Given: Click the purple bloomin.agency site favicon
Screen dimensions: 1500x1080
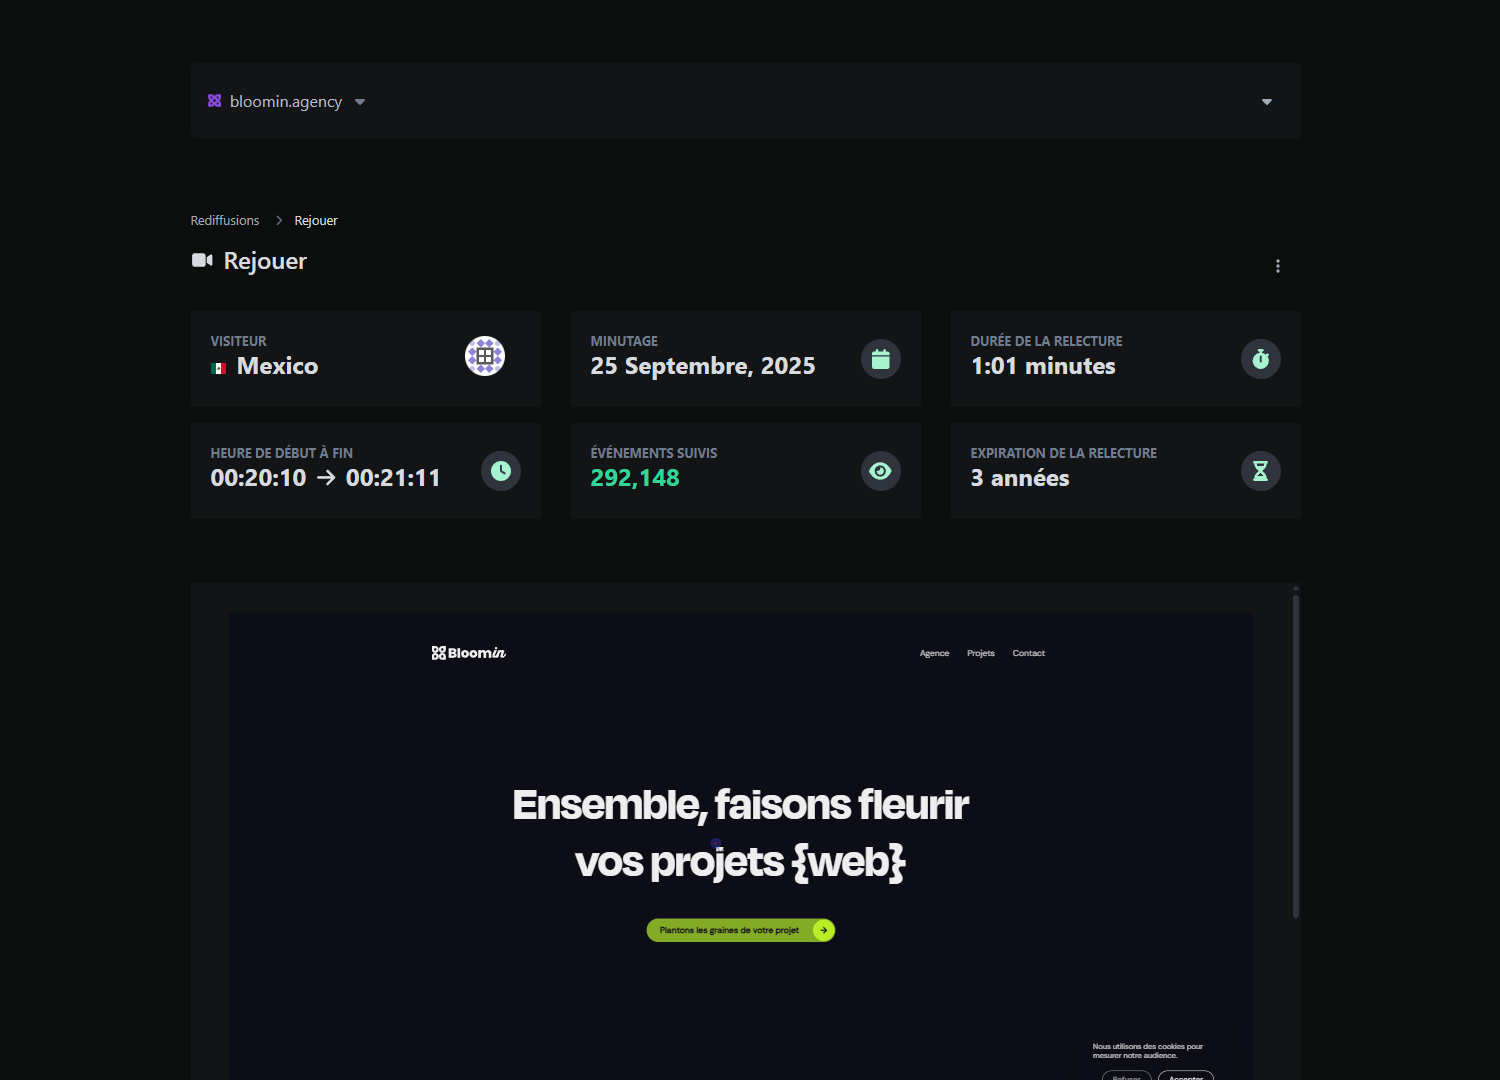Looking at the screenshot, I should tap(214, 101).
